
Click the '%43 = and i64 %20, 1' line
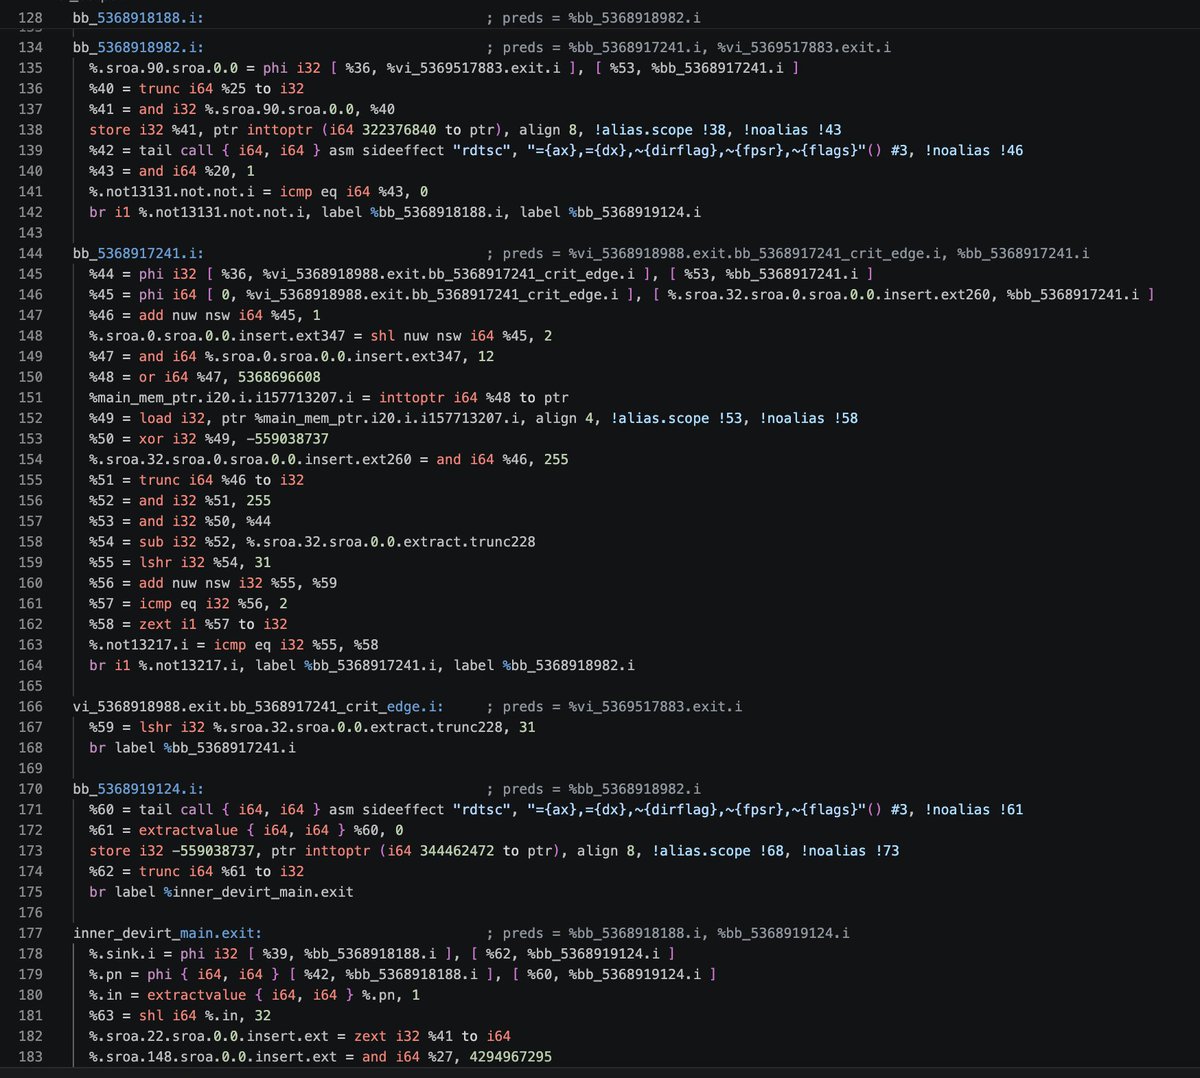coord(171,171)
